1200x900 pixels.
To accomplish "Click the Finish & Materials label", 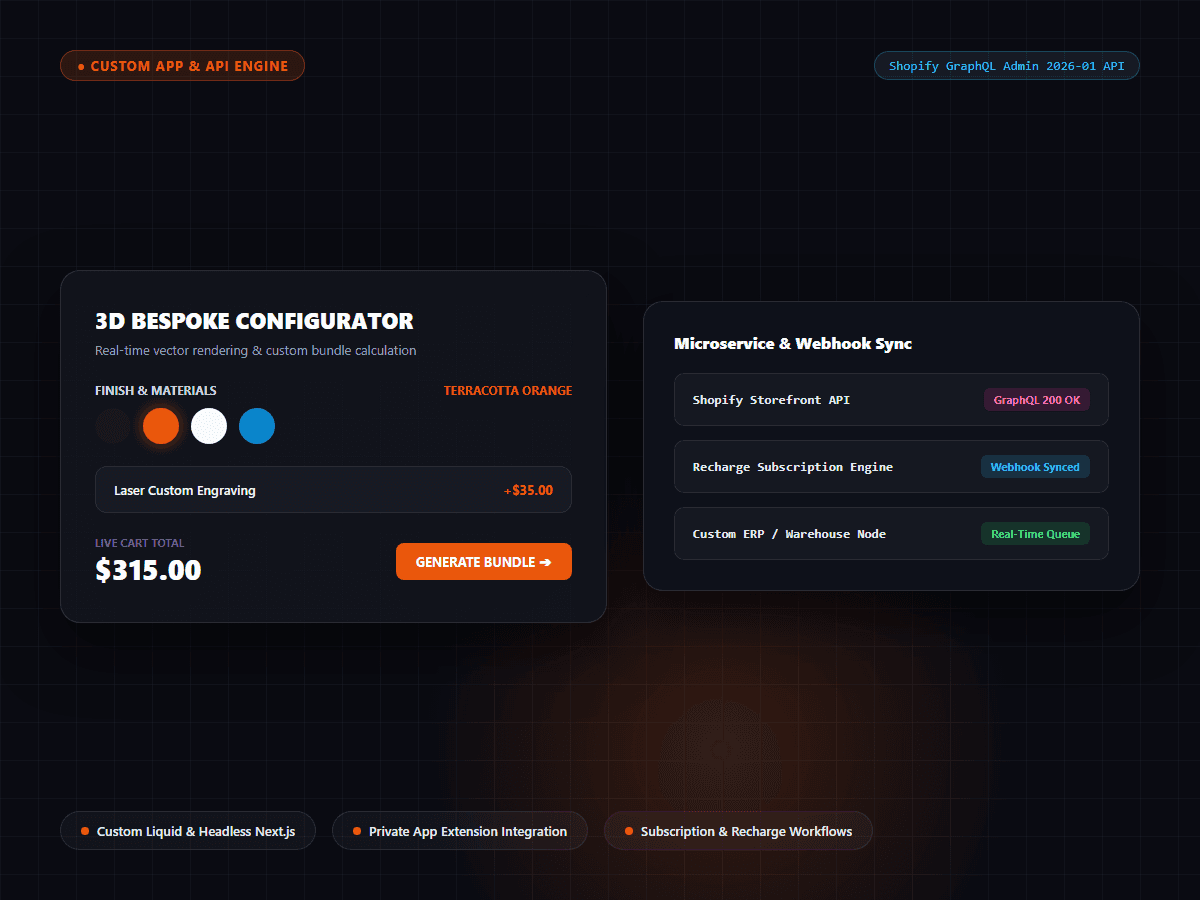I will click(156, 391).
